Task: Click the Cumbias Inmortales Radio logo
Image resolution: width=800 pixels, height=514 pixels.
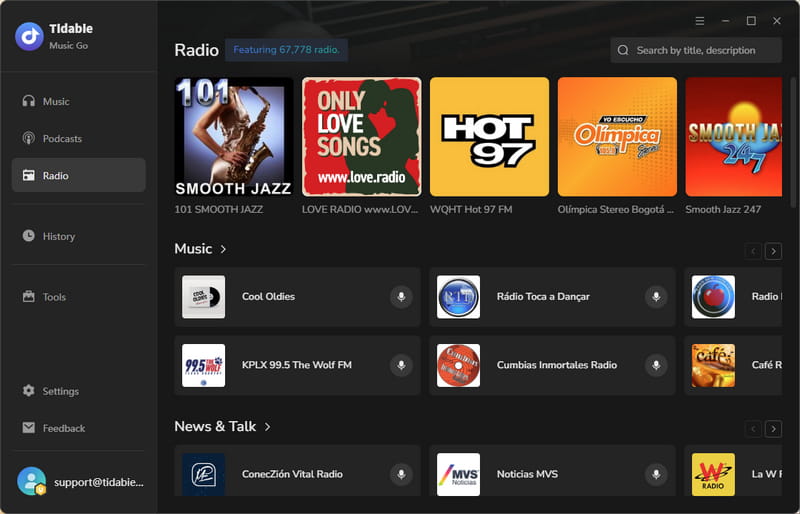Action: 458,365
